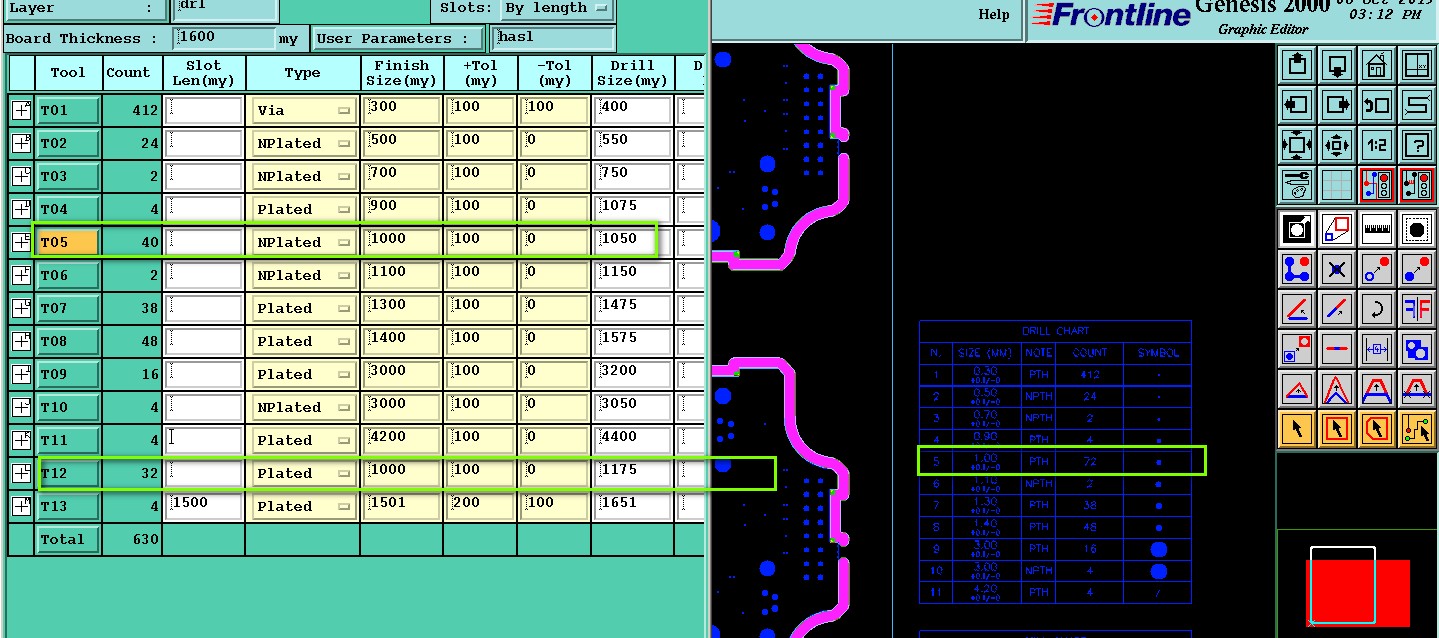Expand the T13 row plus box
Image resolution: width=1439 pixels, height=638 pixels.
pos(21,506)
